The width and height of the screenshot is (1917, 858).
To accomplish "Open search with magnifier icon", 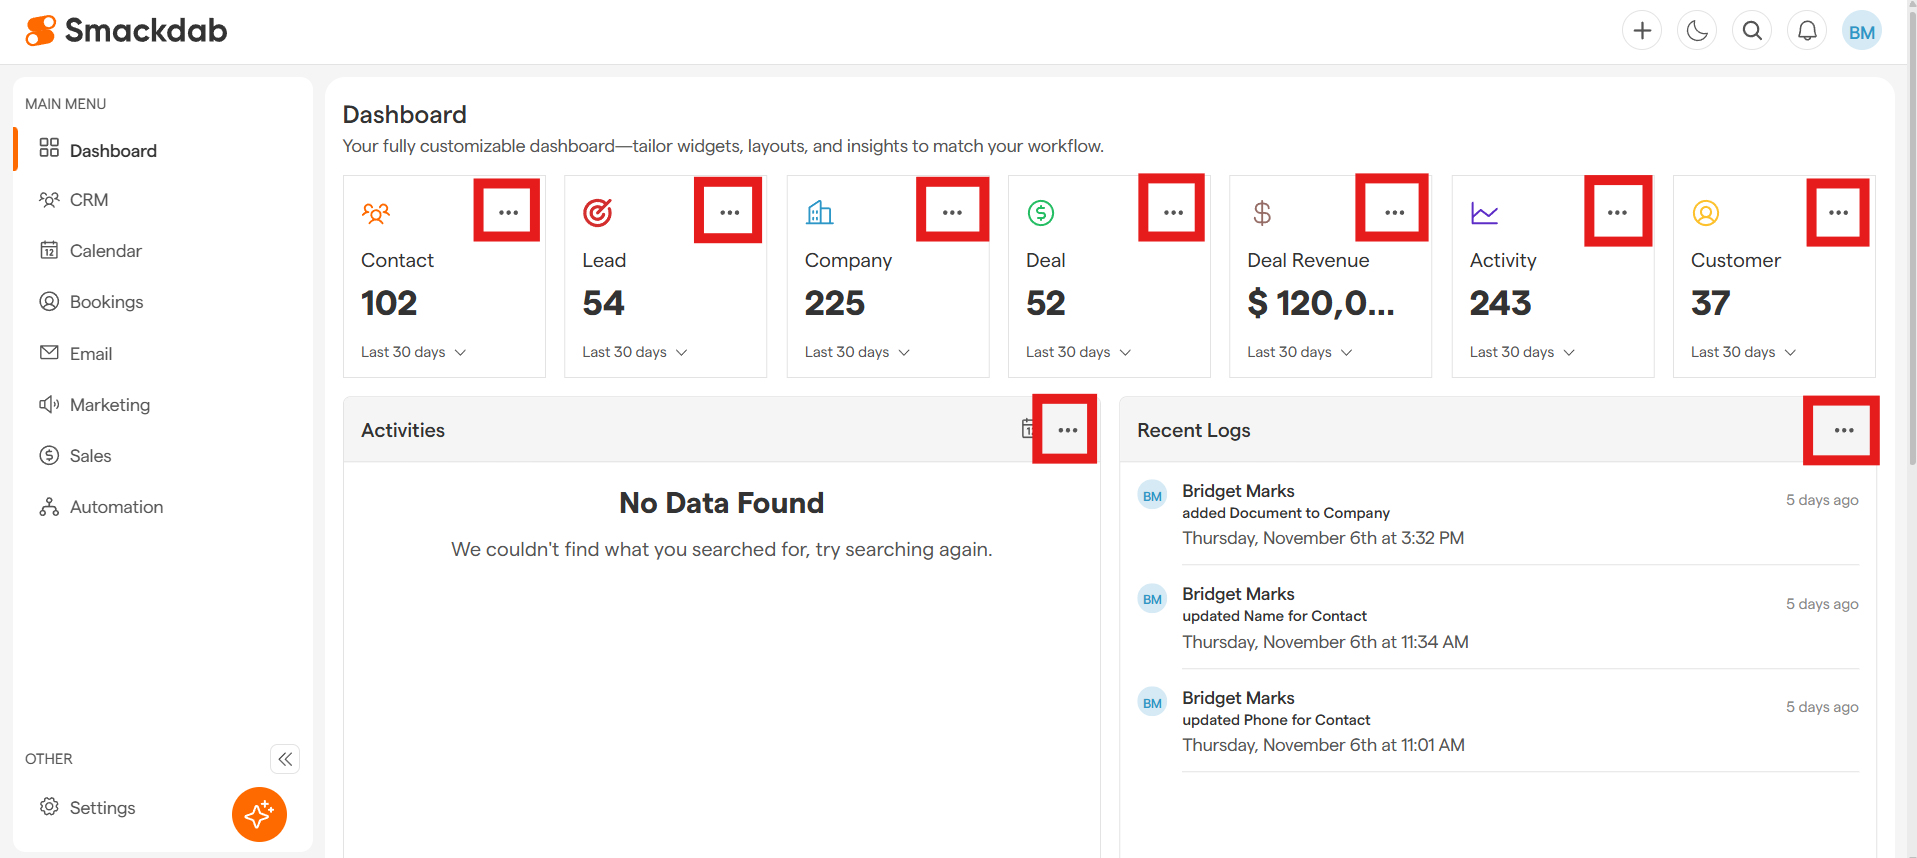I will coord(1752,31).
